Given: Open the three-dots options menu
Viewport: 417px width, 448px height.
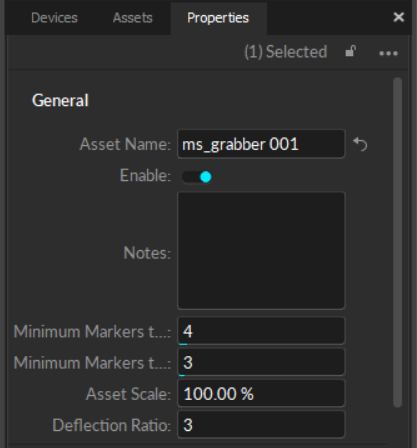Looking at the screenshot, I should (x=388, y=53).
